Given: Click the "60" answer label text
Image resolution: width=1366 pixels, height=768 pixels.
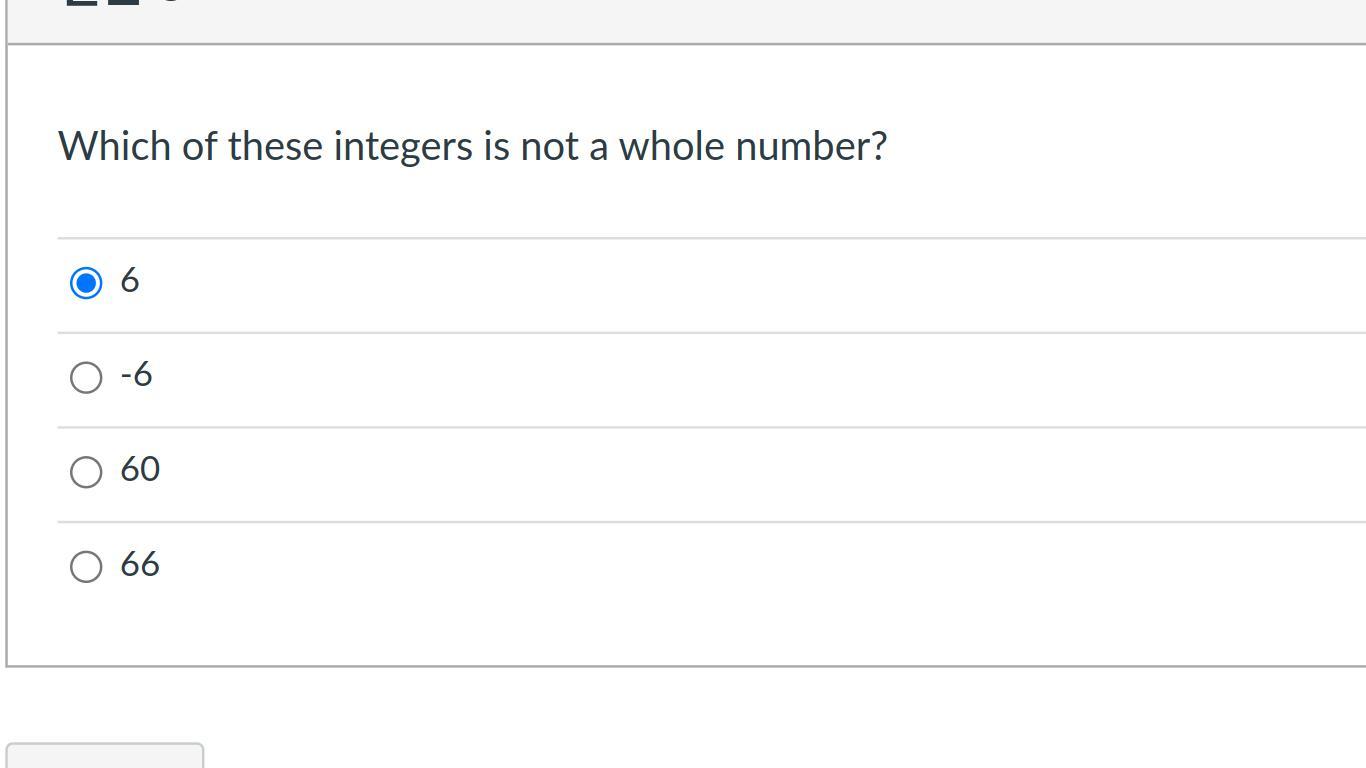Looking at the screenshot, I should point(140,470).
